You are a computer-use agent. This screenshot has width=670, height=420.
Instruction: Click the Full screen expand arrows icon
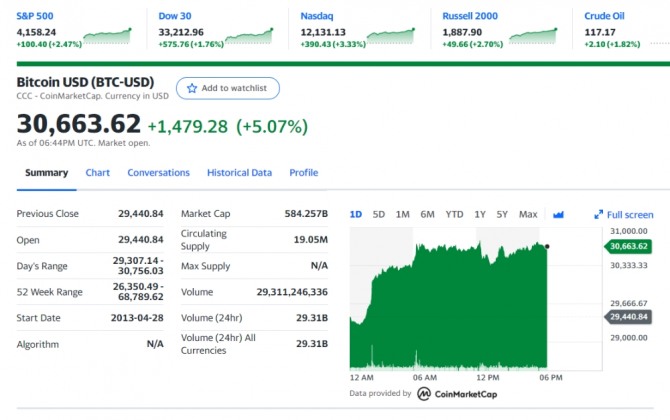coord(599,214)
